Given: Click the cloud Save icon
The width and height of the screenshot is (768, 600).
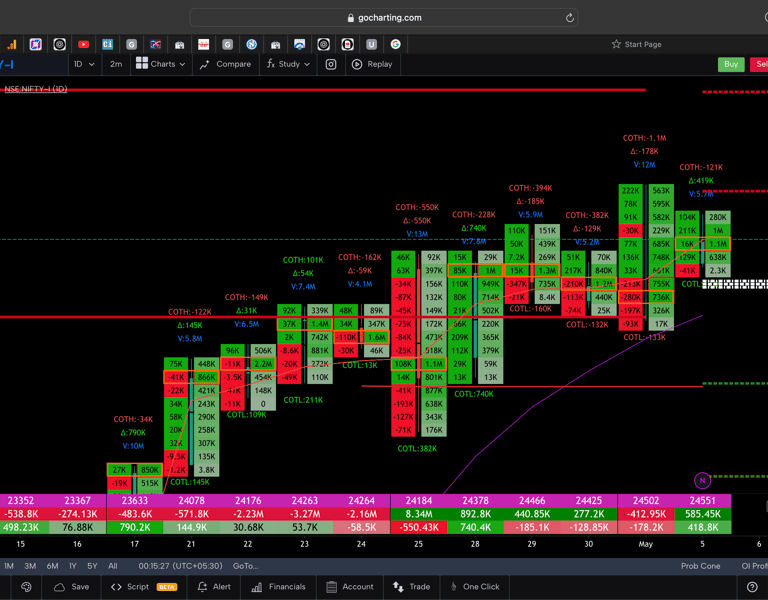Looking at the screenshot, I should point(59,587).
